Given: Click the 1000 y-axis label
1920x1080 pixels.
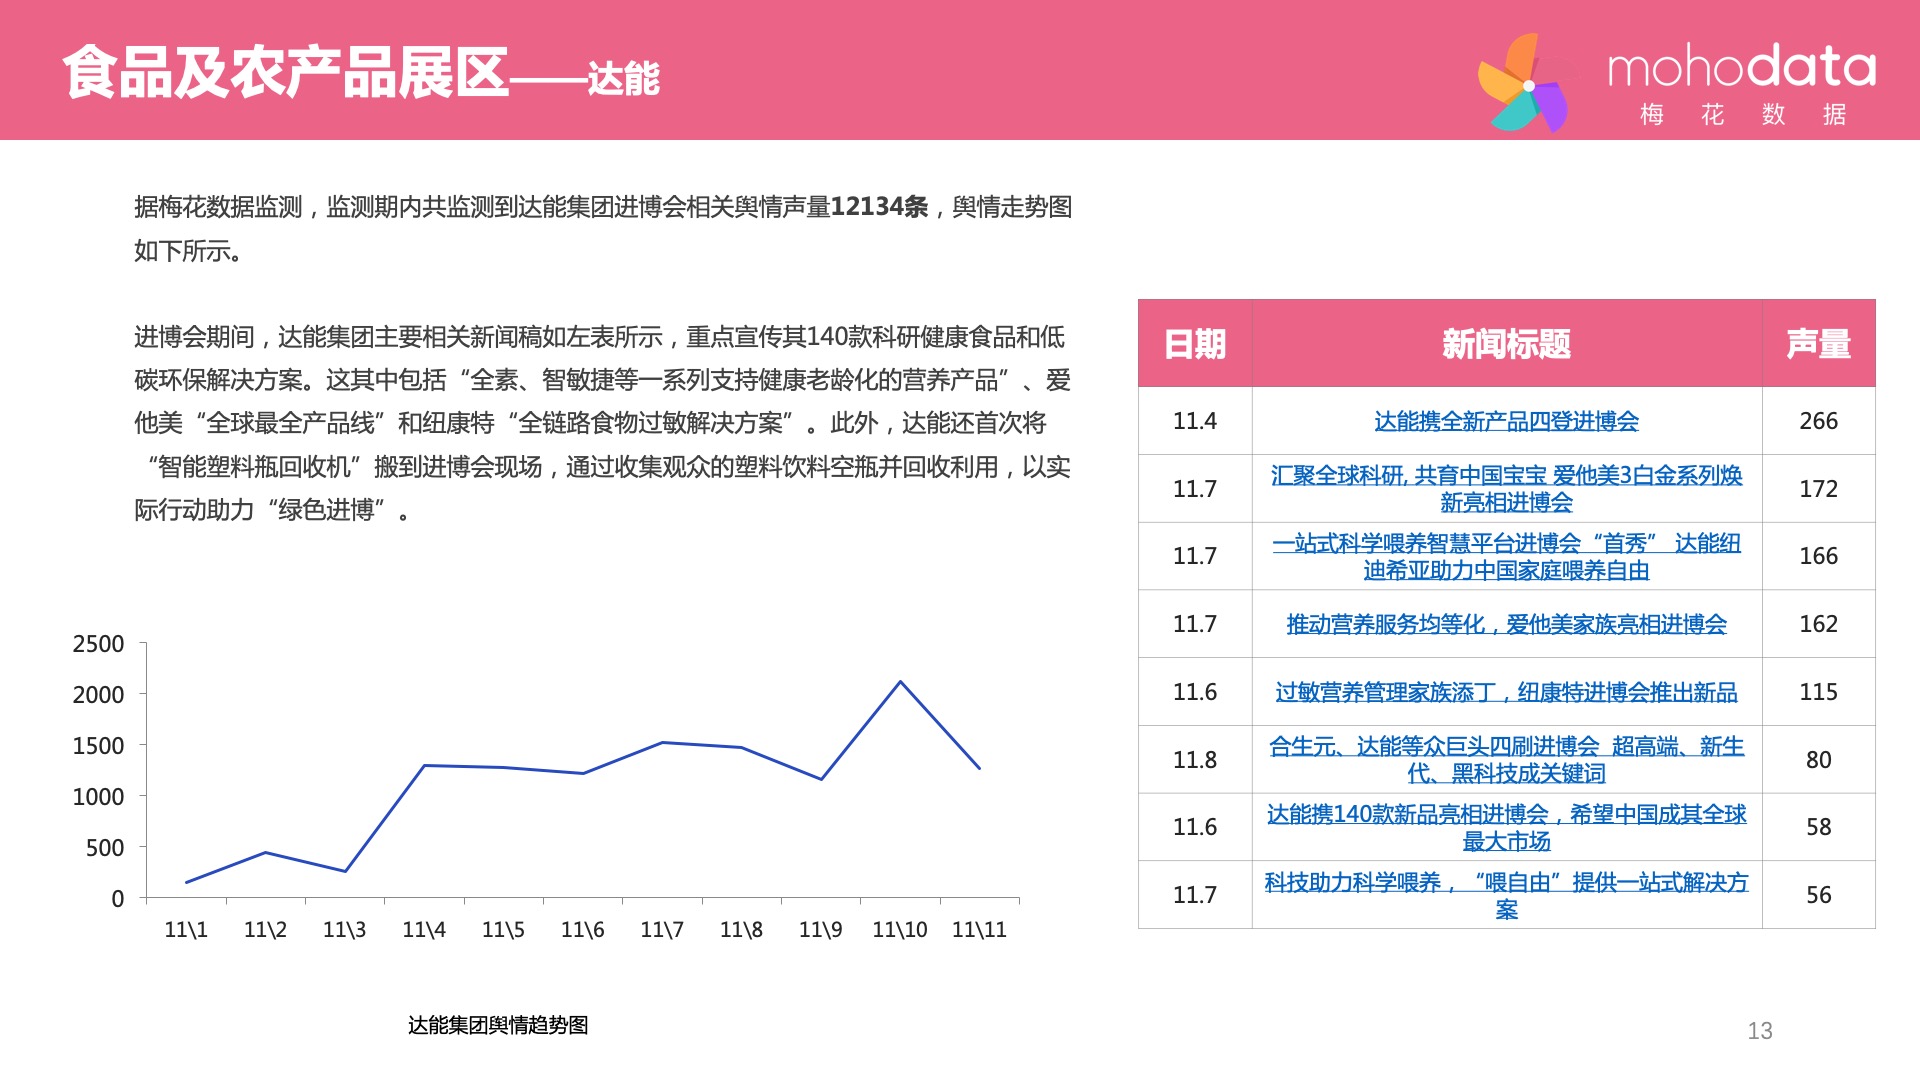Looking at the screenshot, I should pyautogui.click(x=98, y=797).
